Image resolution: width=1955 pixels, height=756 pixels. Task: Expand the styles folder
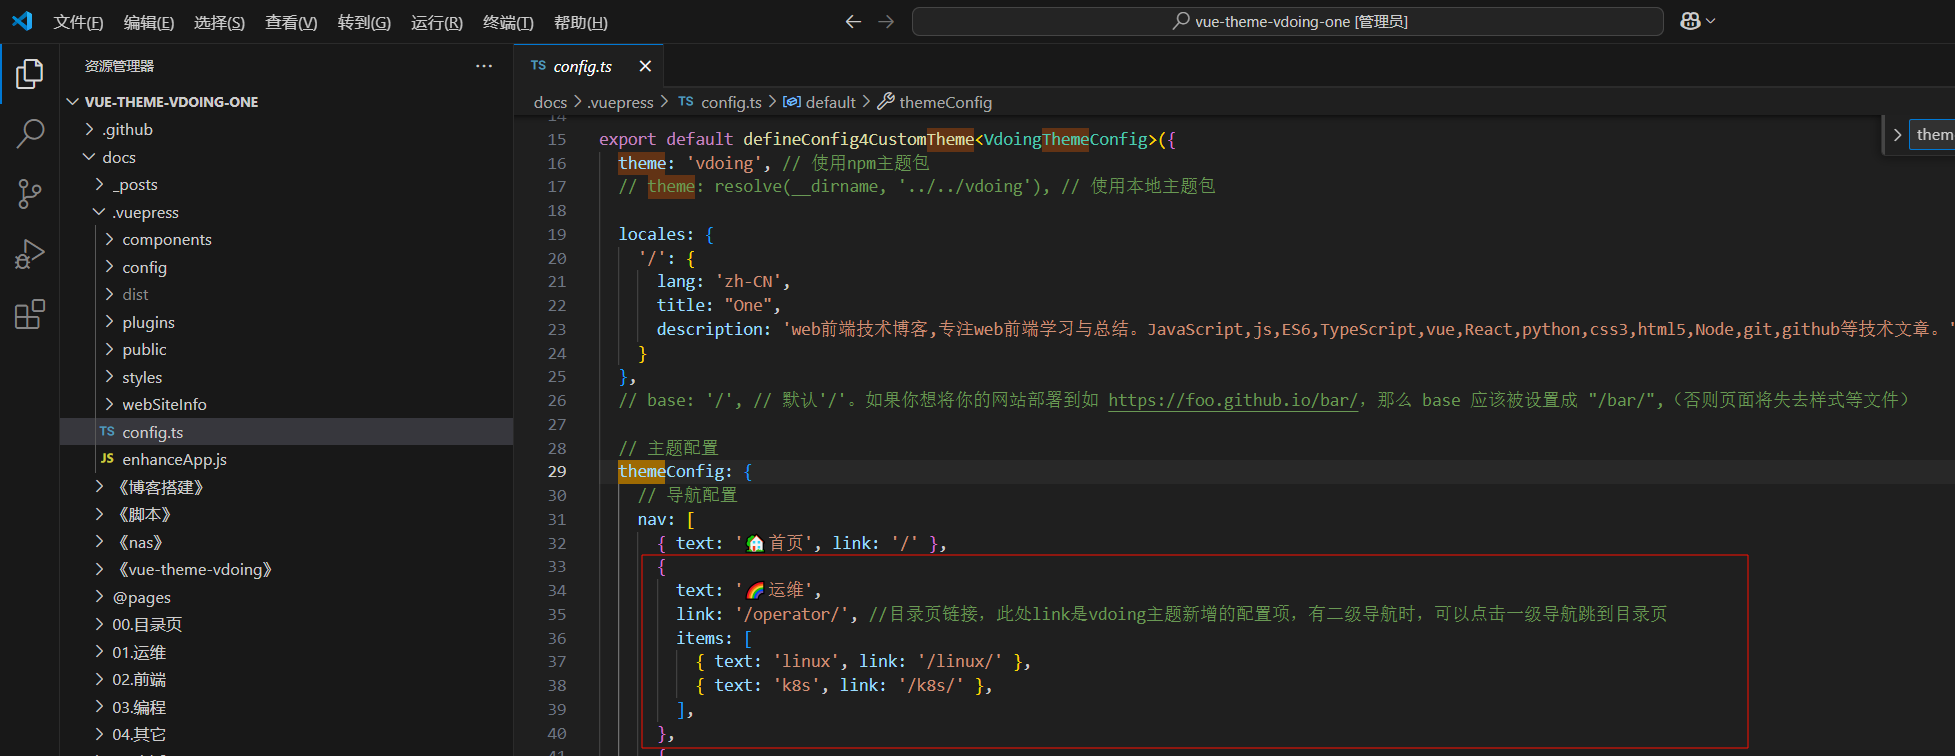(x=286, y=377)
